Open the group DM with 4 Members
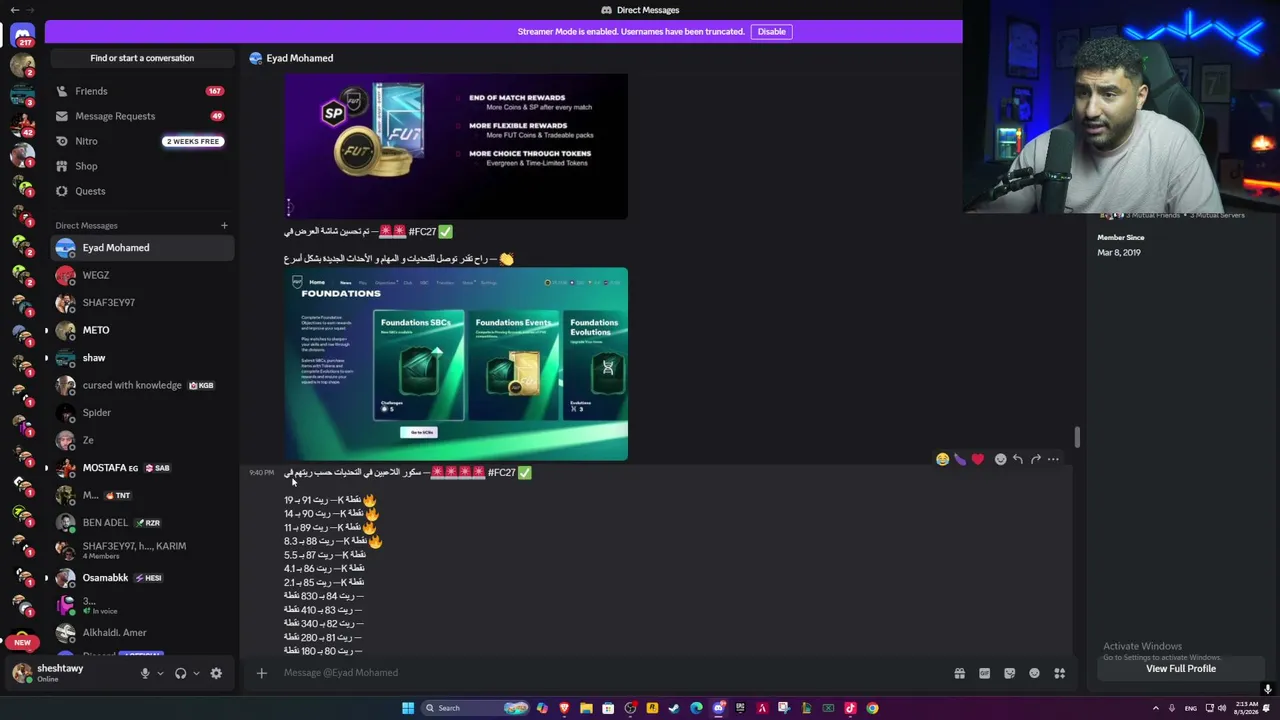This screenshot has width=1280, height=720. coord(142,550)
